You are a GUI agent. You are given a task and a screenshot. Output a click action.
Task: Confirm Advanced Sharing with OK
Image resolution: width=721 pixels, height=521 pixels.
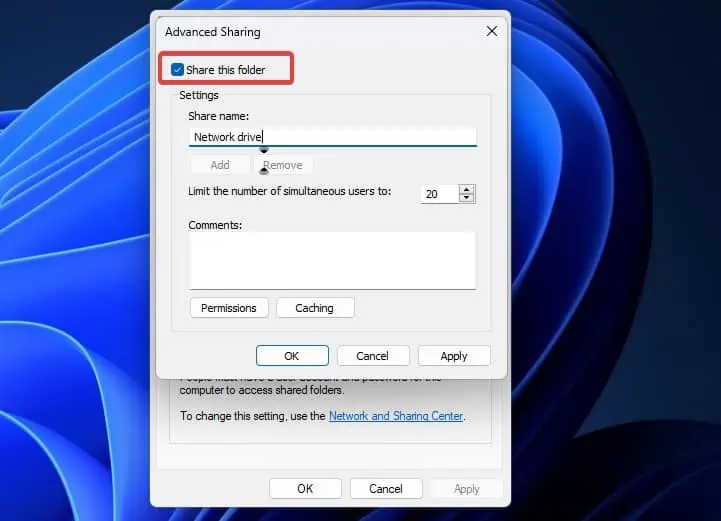coord(292,356)
